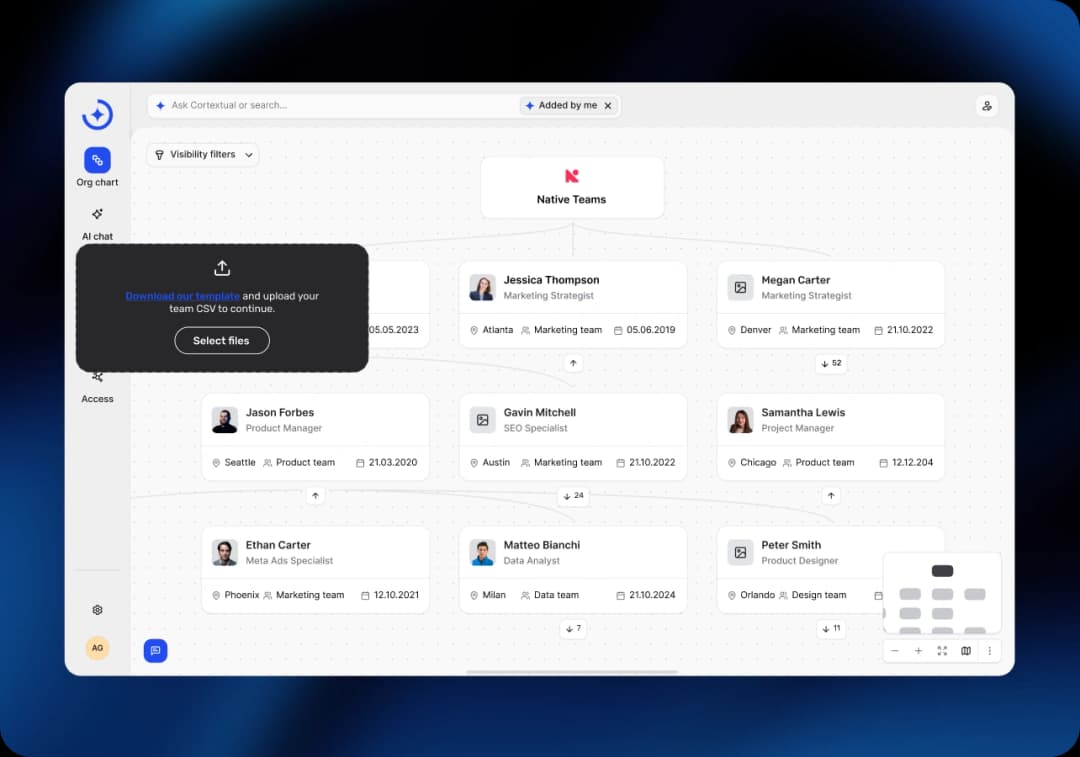The width and height of the screenshot is (1080, 757).
Task: Collapse the branch under Samantha Lewis
Action: click(831, 495)
